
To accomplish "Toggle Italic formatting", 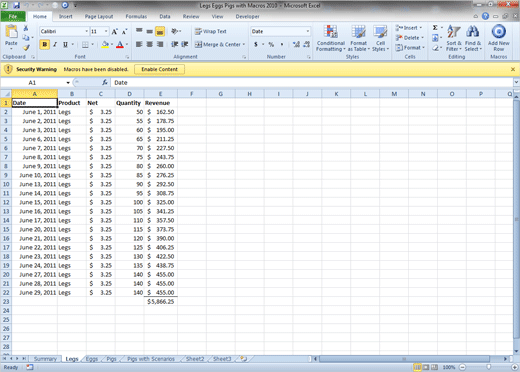I will point(55,44).
